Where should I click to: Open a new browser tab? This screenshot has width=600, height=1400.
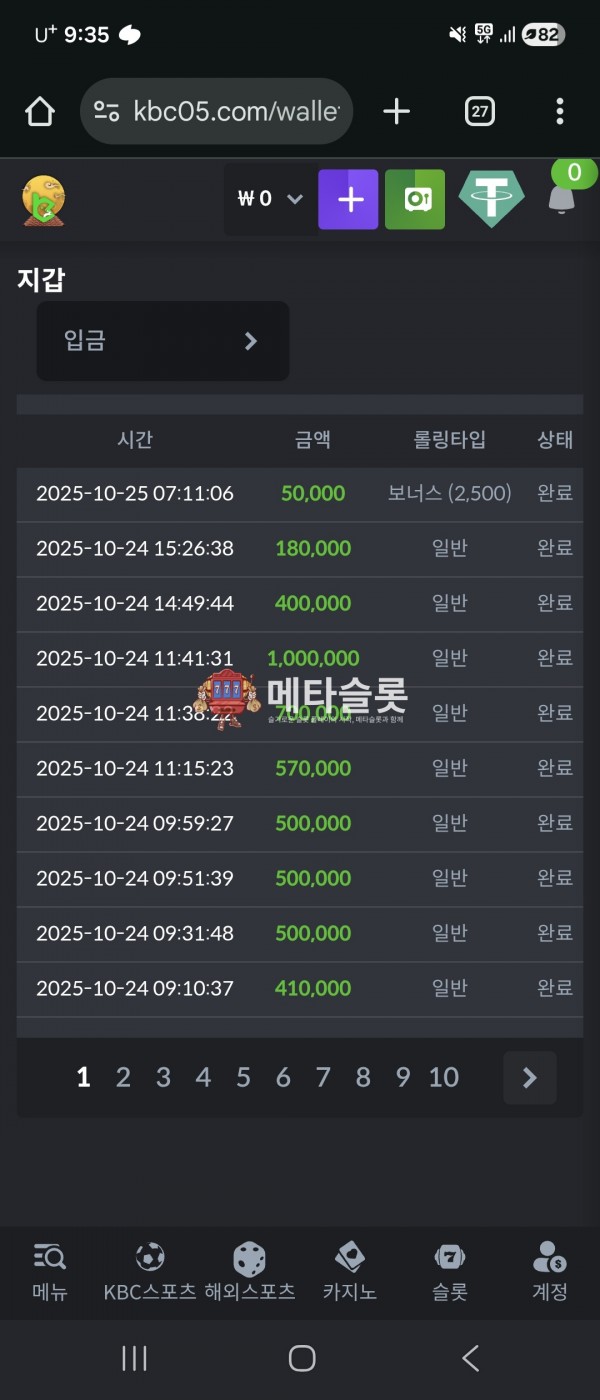pos(396,112)
